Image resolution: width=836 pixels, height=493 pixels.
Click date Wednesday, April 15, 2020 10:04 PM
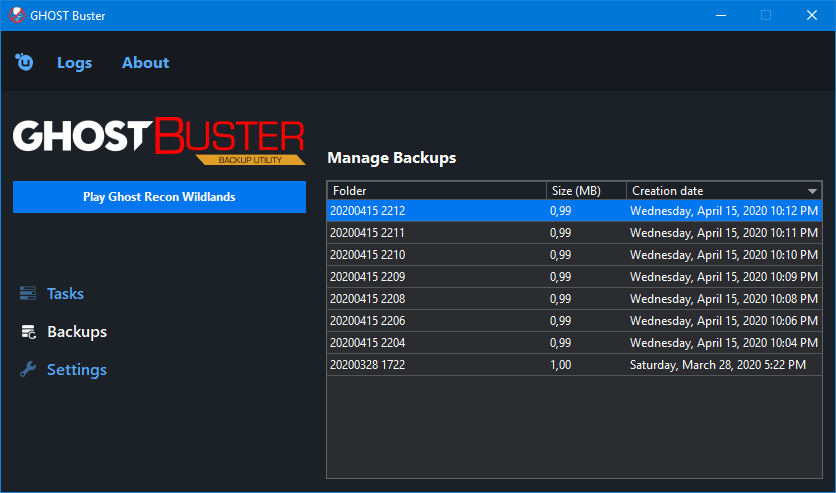point(724,343)
